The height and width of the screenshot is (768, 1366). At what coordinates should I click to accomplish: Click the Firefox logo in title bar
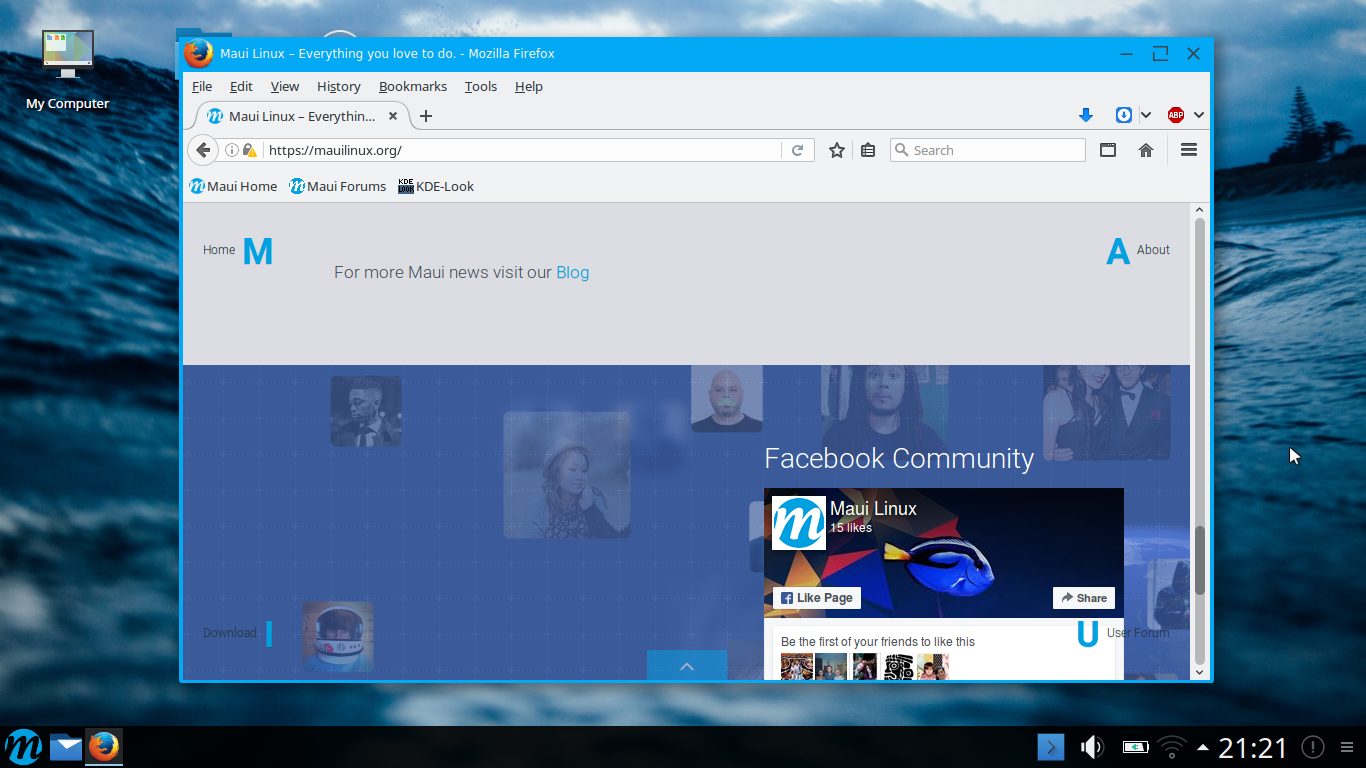click(198, 54)
